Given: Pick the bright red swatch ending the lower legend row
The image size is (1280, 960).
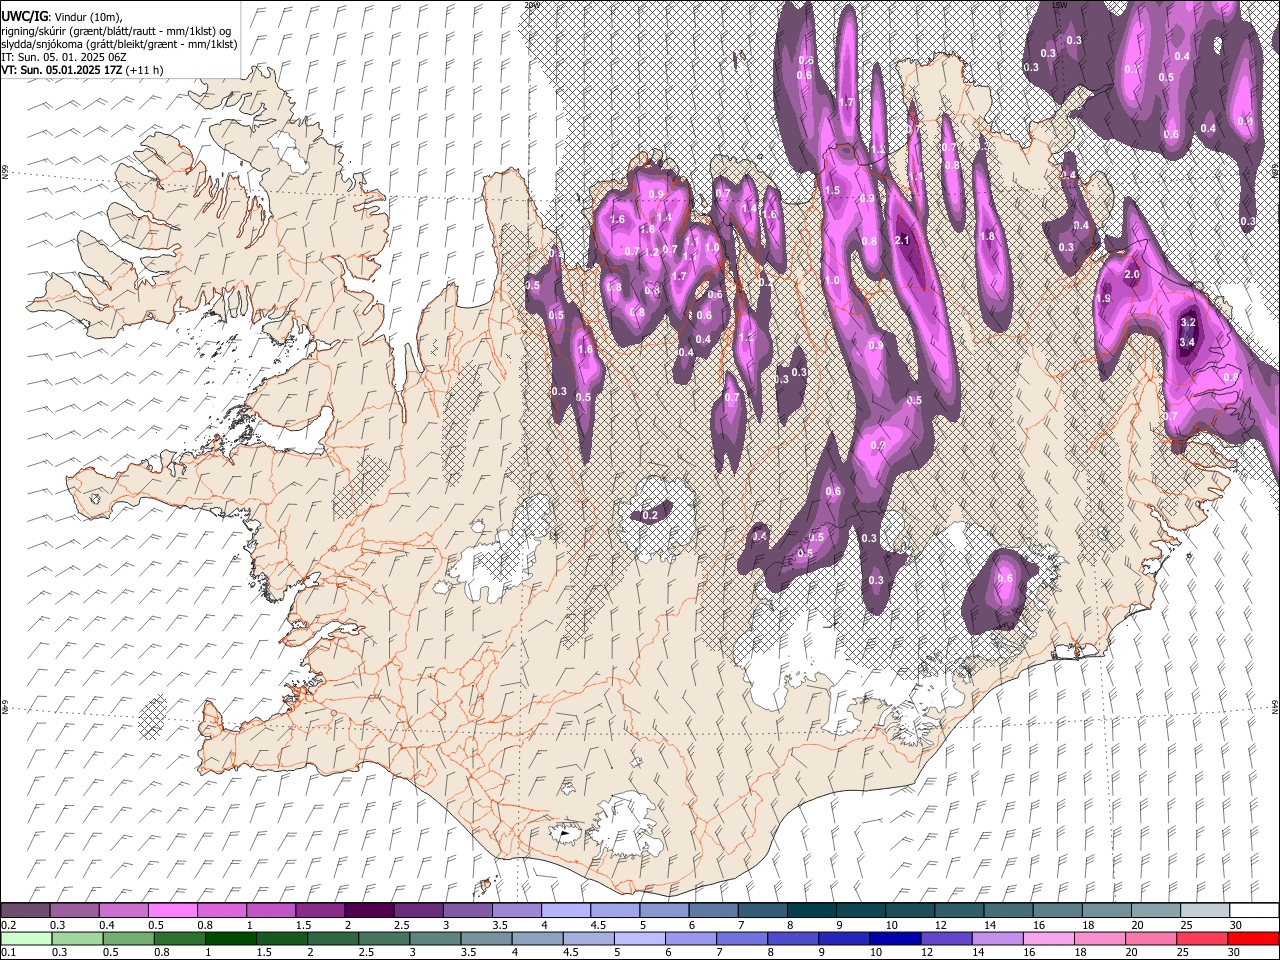Looking at the screenshot, I should click(1253, 938).
